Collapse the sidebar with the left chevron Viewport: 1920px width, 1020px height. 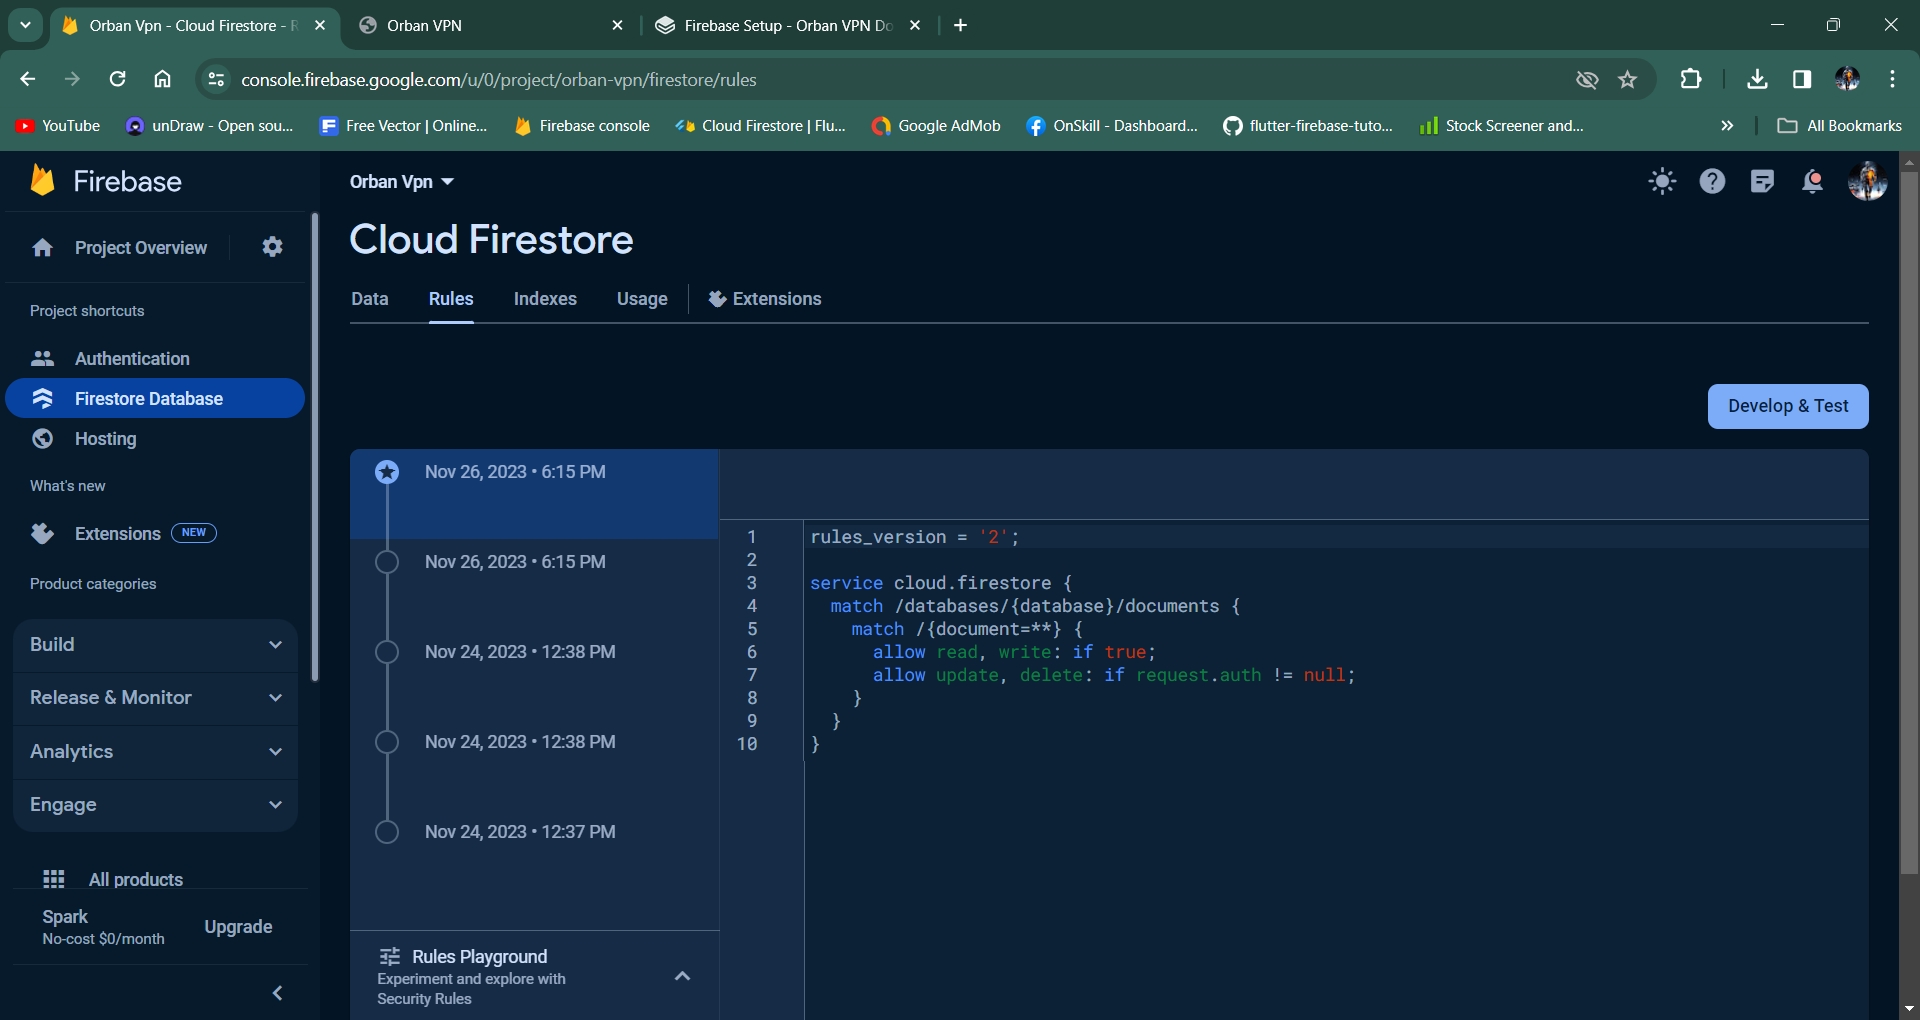coord(278,993)
